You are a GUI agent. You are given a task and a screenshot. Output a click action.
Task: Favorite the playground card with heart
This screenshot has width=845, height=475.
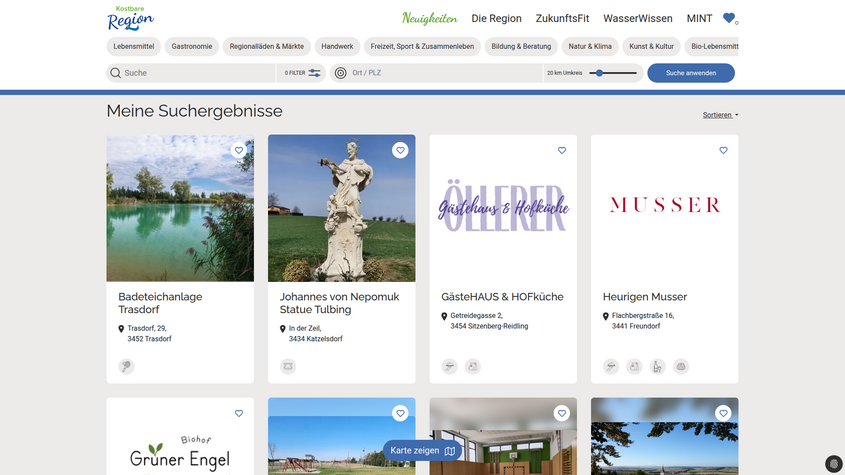point(400,414)
